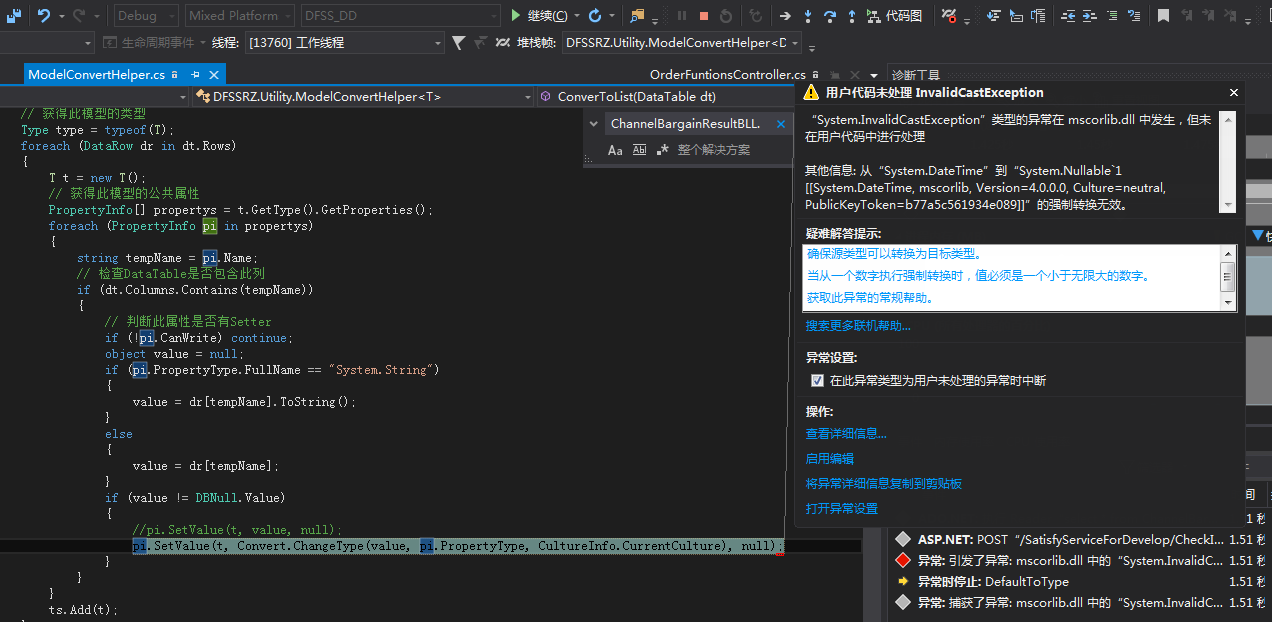Click the thread filter funnel icon
Screen dimensions: 1272x622
pos(458,42)
